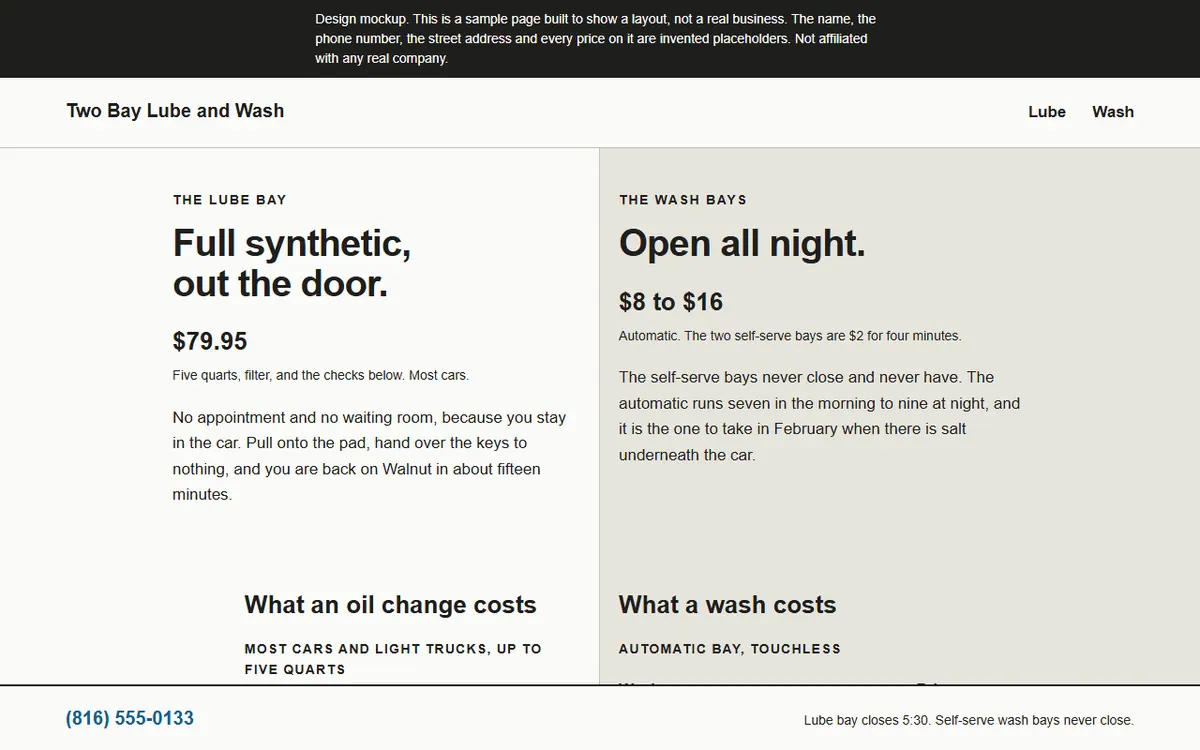This screenshot has width=1200, height=750.
Task: Click the "No appointment and no waiting room" paragraph
Action: tap(370, 456)
